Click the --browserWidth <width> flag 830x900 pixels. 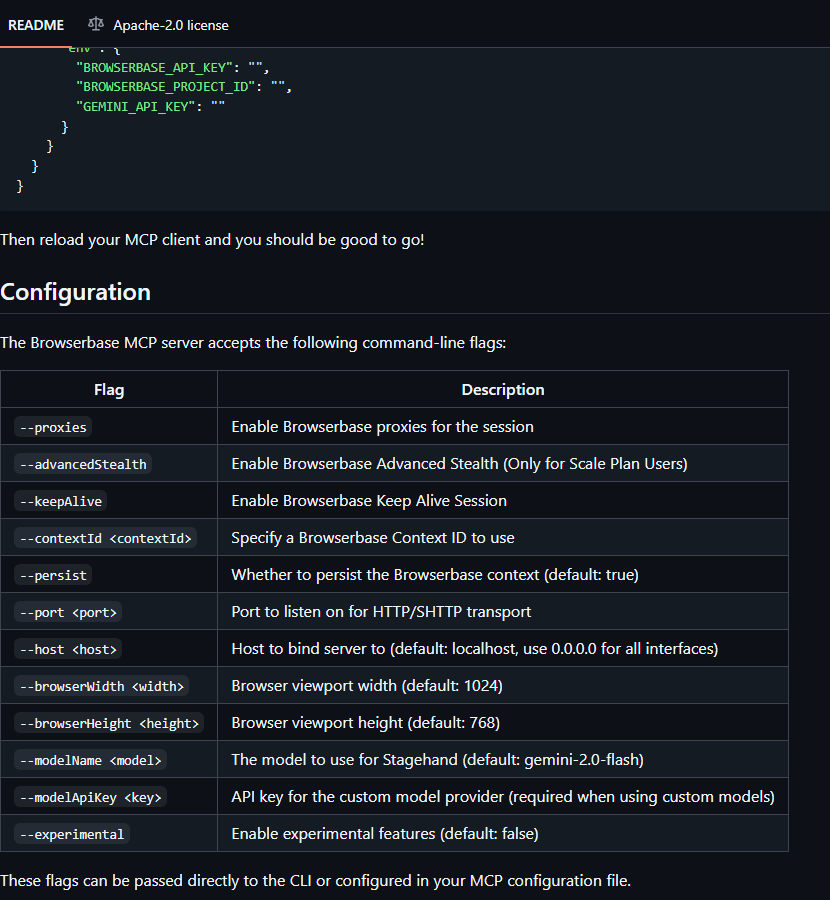click(x=102, y=686)
